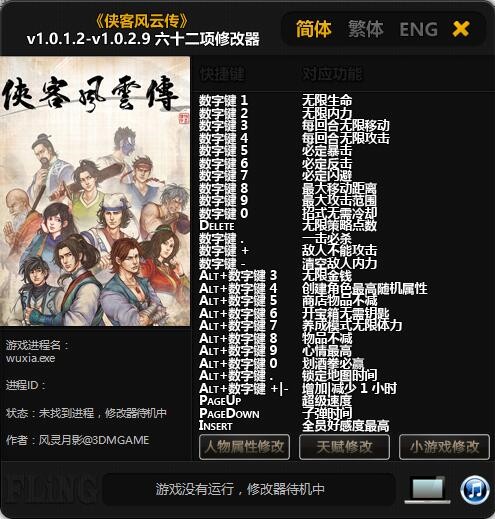Screen dimensions: 495x519
Task: Select the 一击必杀 function entry
Action: coord(327,238)
